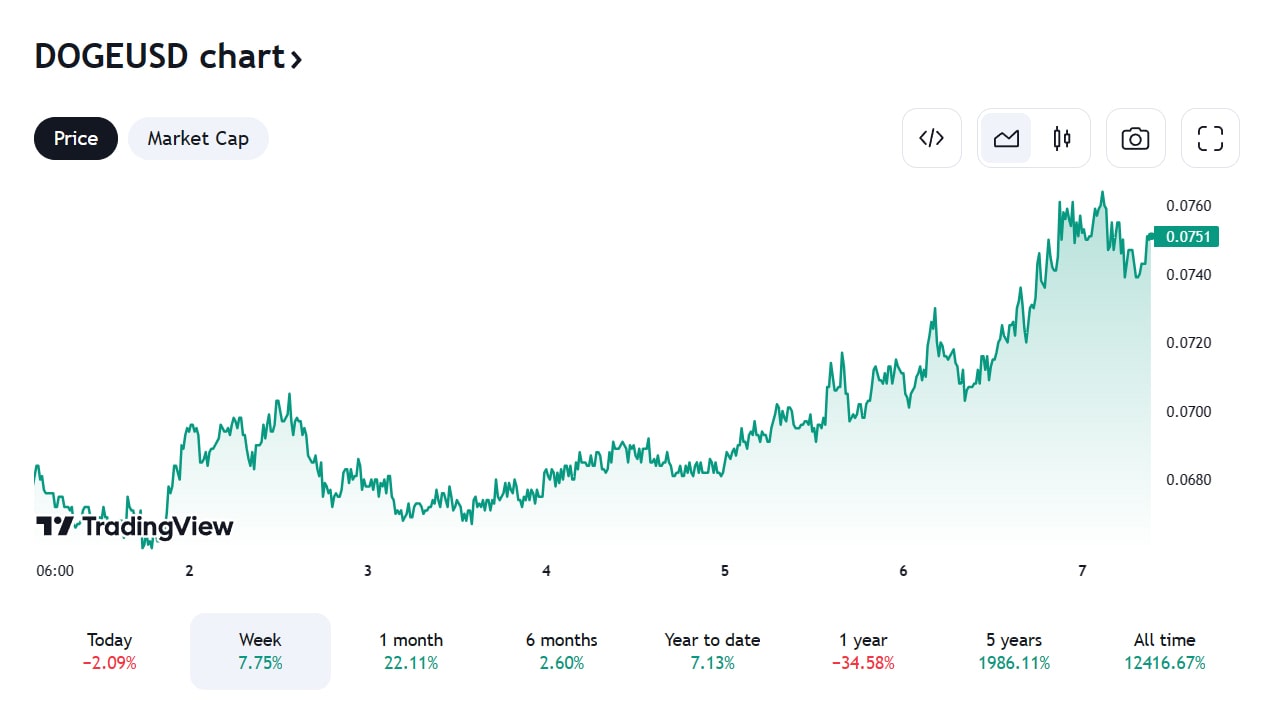Viewport: 1280px width, 720px height.
Task: Choose the 6 months range
Action: [562, 651]
